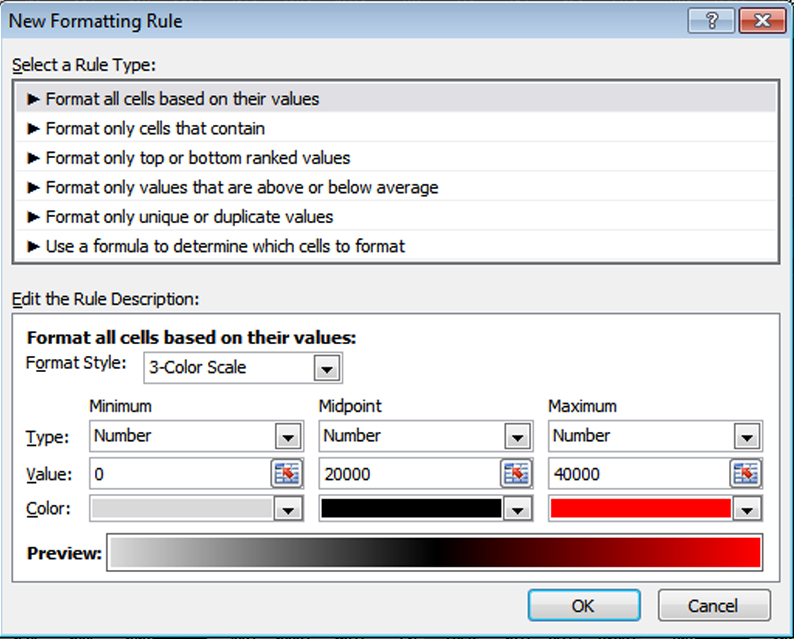
Task: Click the Maximum value range selector icon
Action: pos(745,473)
